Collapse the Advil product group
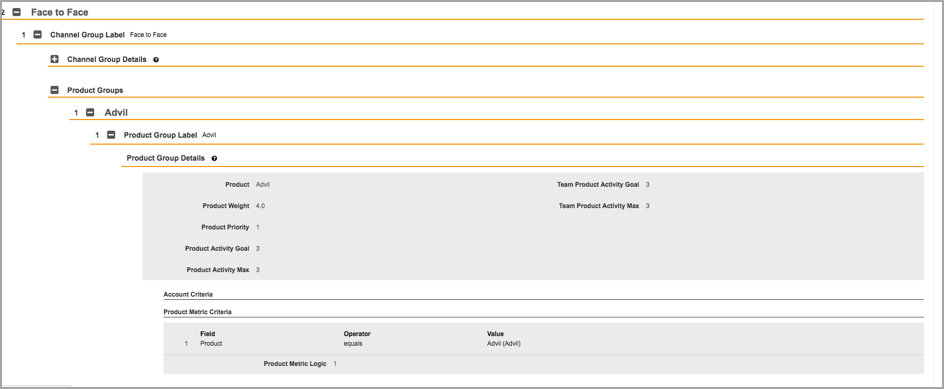The height and width of the screenshot is (389, 944). (90, 113)
